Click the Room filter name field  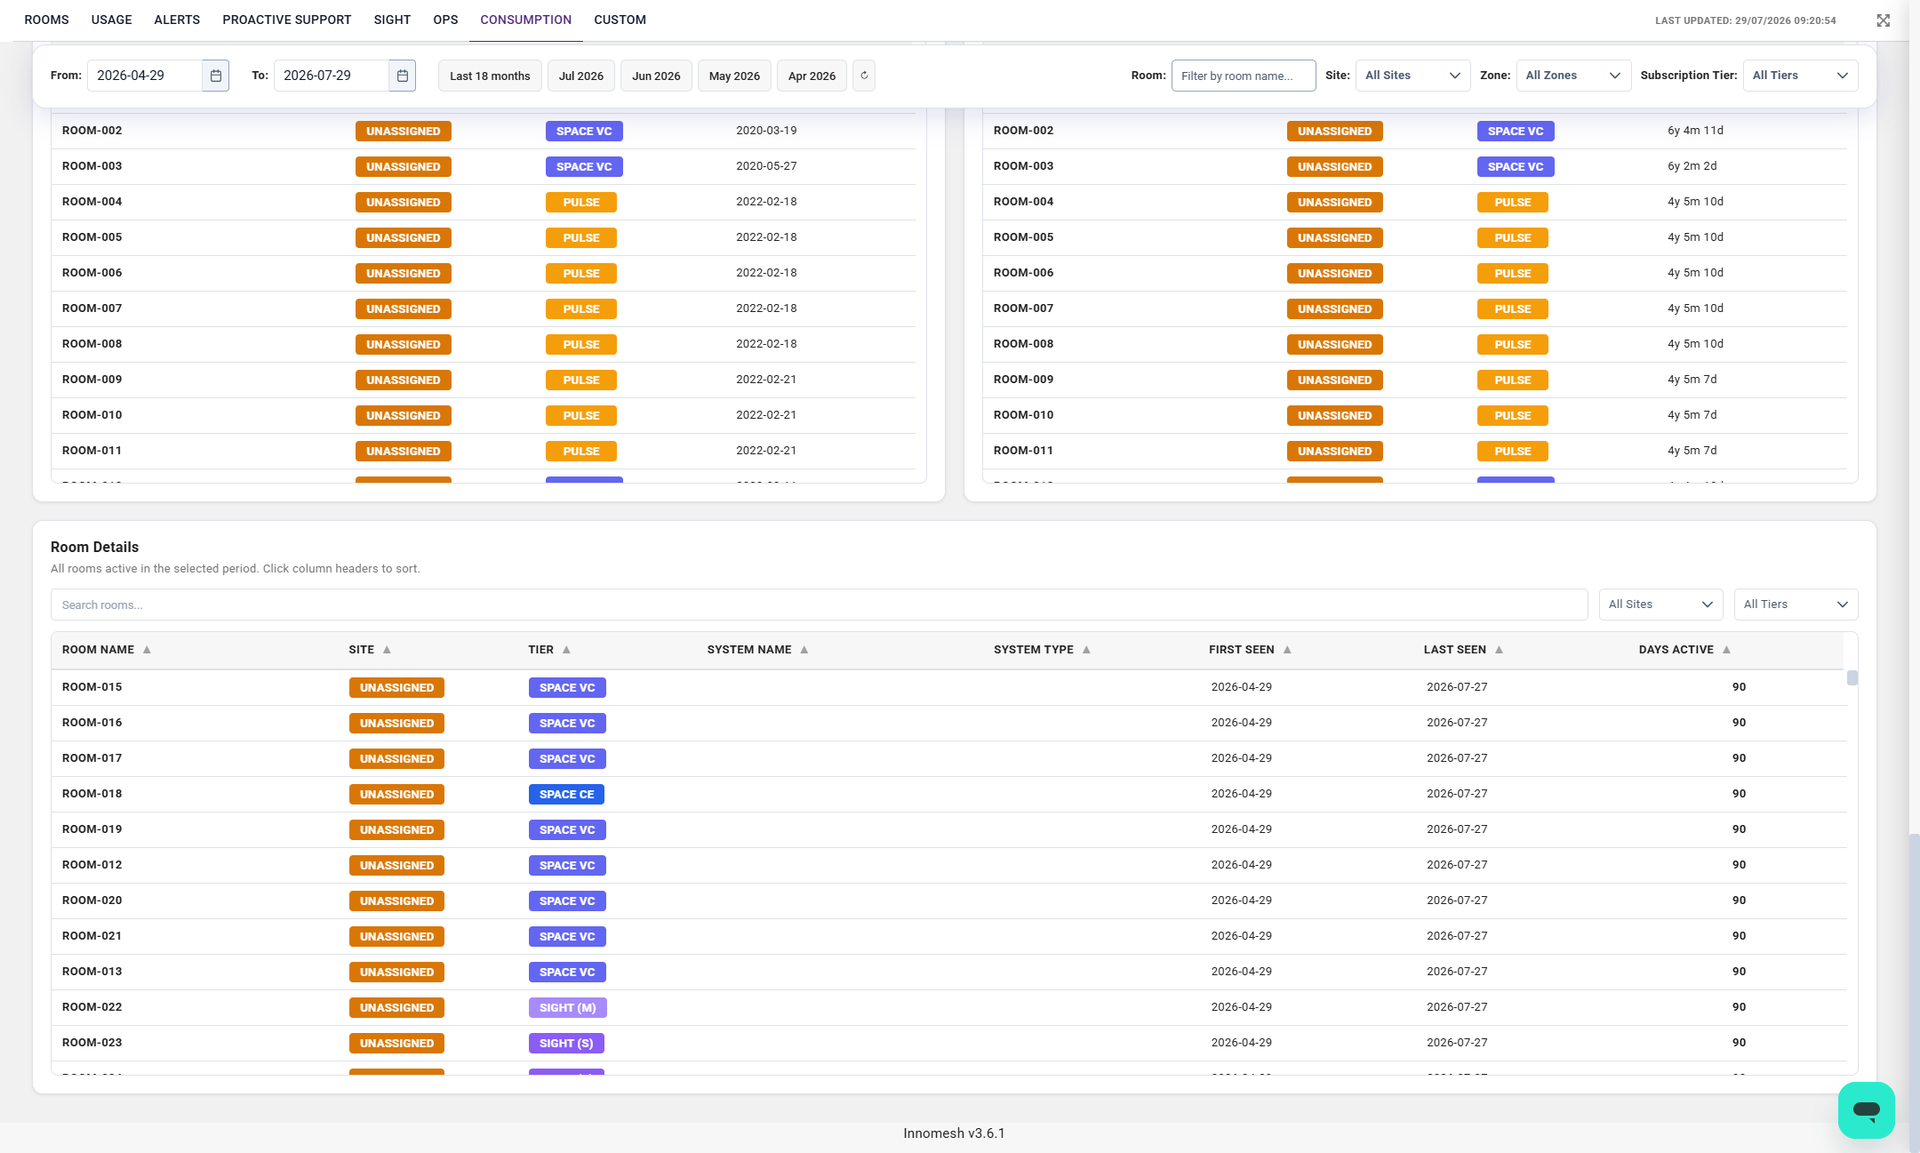(x=1243, y=76)
